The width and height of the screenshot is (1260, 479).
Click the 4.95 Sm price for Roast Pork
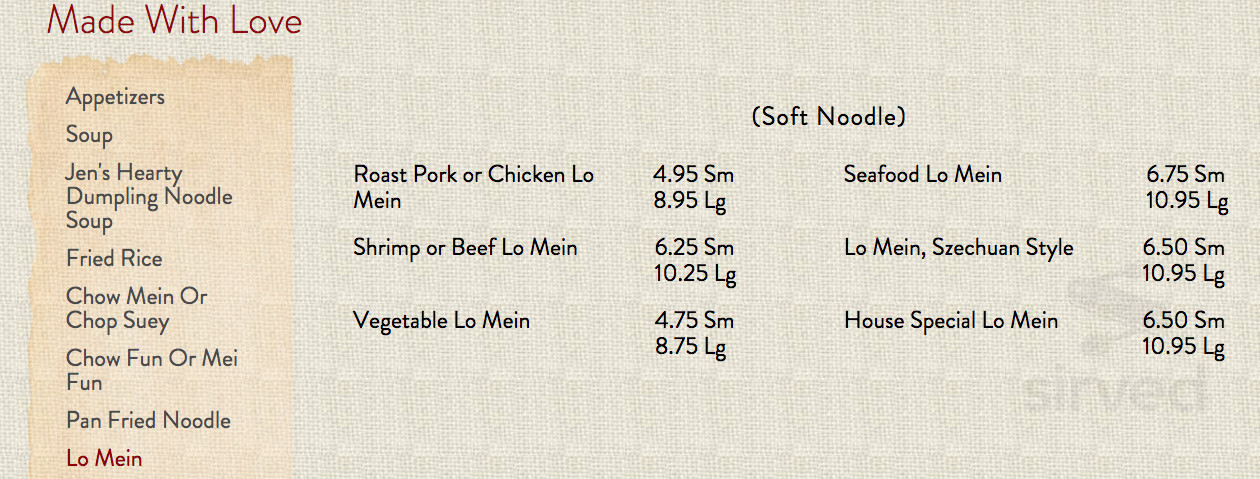point(694,175)
